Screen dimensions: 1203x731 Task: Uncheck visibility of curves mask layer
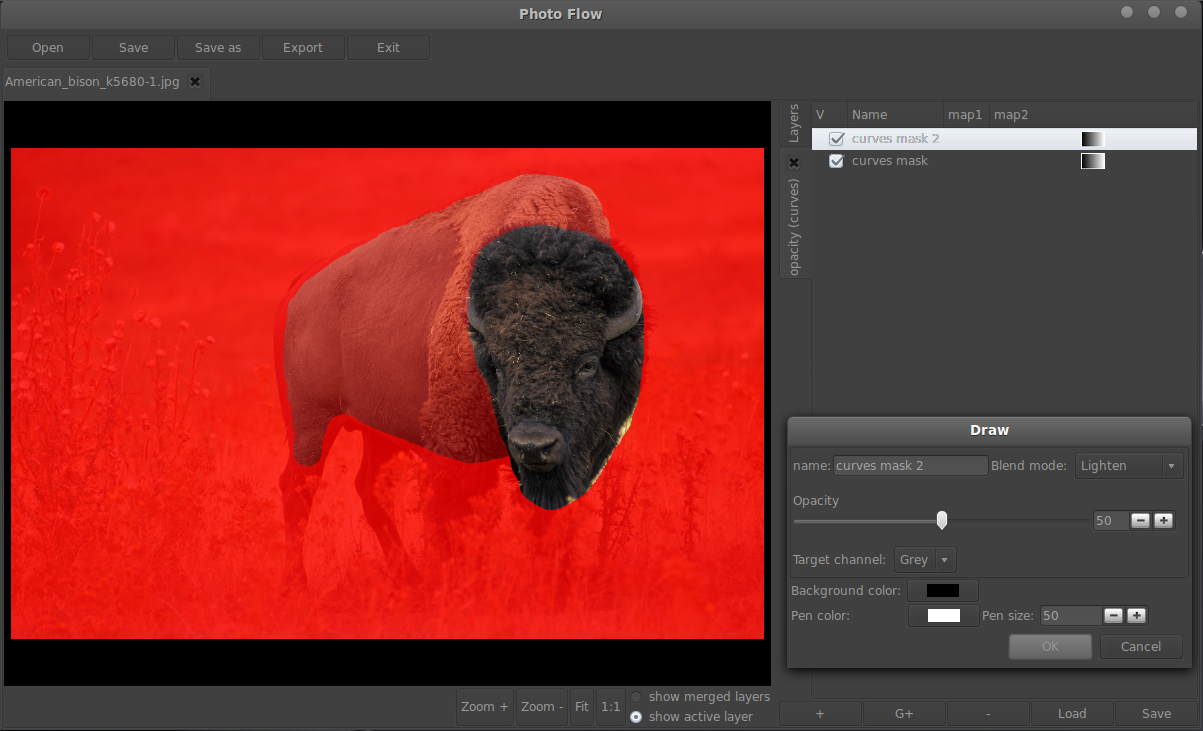coord(836,160)
